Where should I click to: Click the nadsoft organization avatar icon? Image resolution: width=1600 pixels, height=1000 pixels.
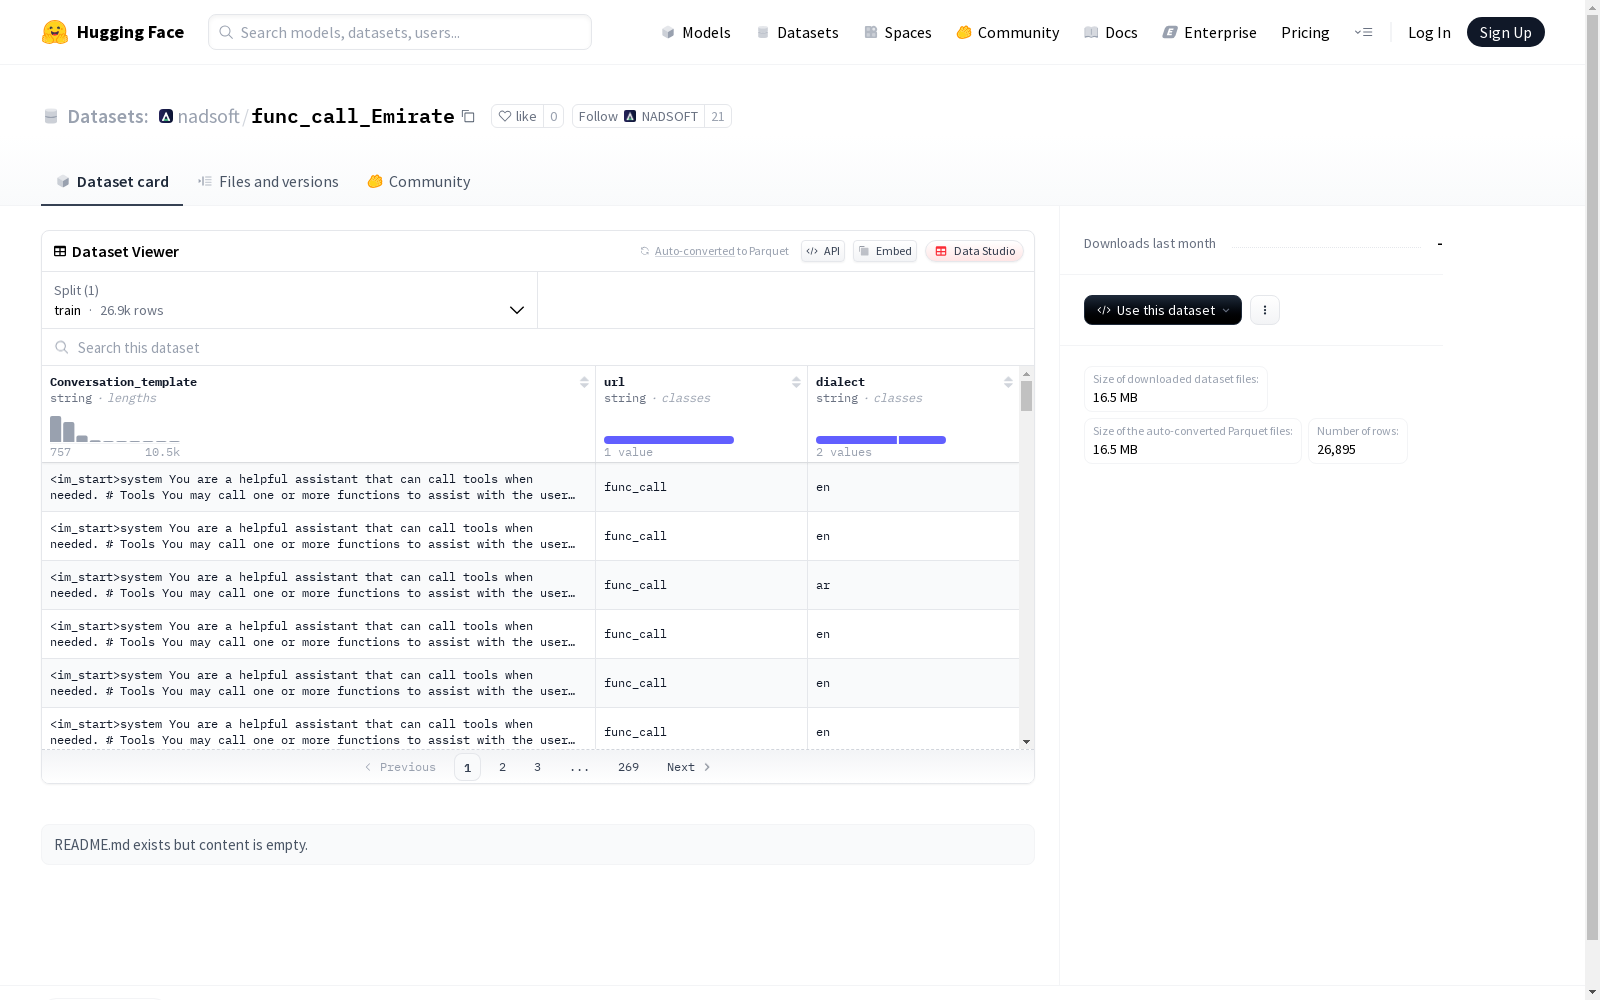click(x=166, y=116)
